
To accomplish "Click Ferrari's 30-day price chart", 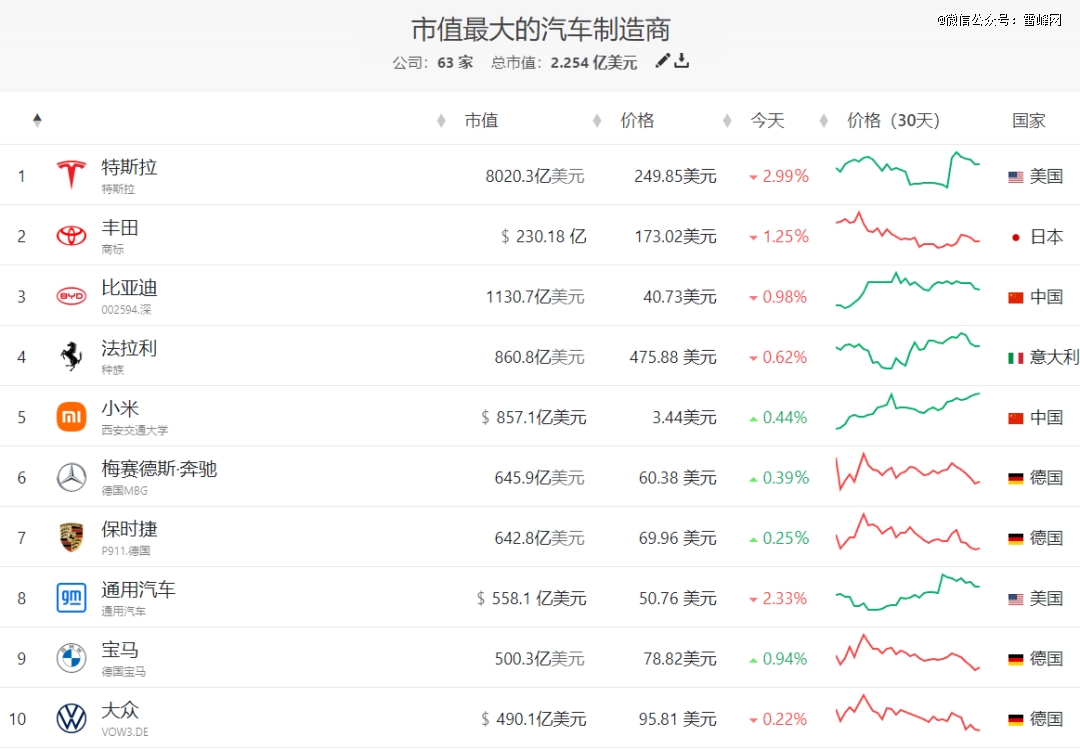I will 908,351.
